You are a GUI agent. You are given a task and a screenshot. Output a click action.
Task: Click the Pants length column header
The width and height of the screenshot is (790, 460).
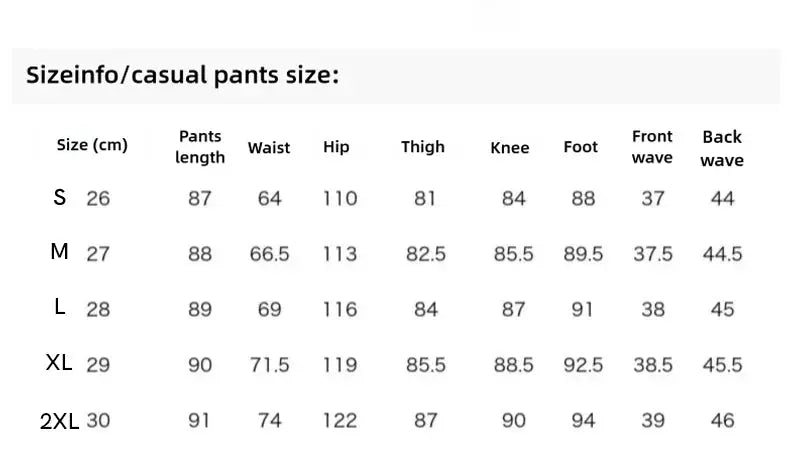(x=200, y=147)
